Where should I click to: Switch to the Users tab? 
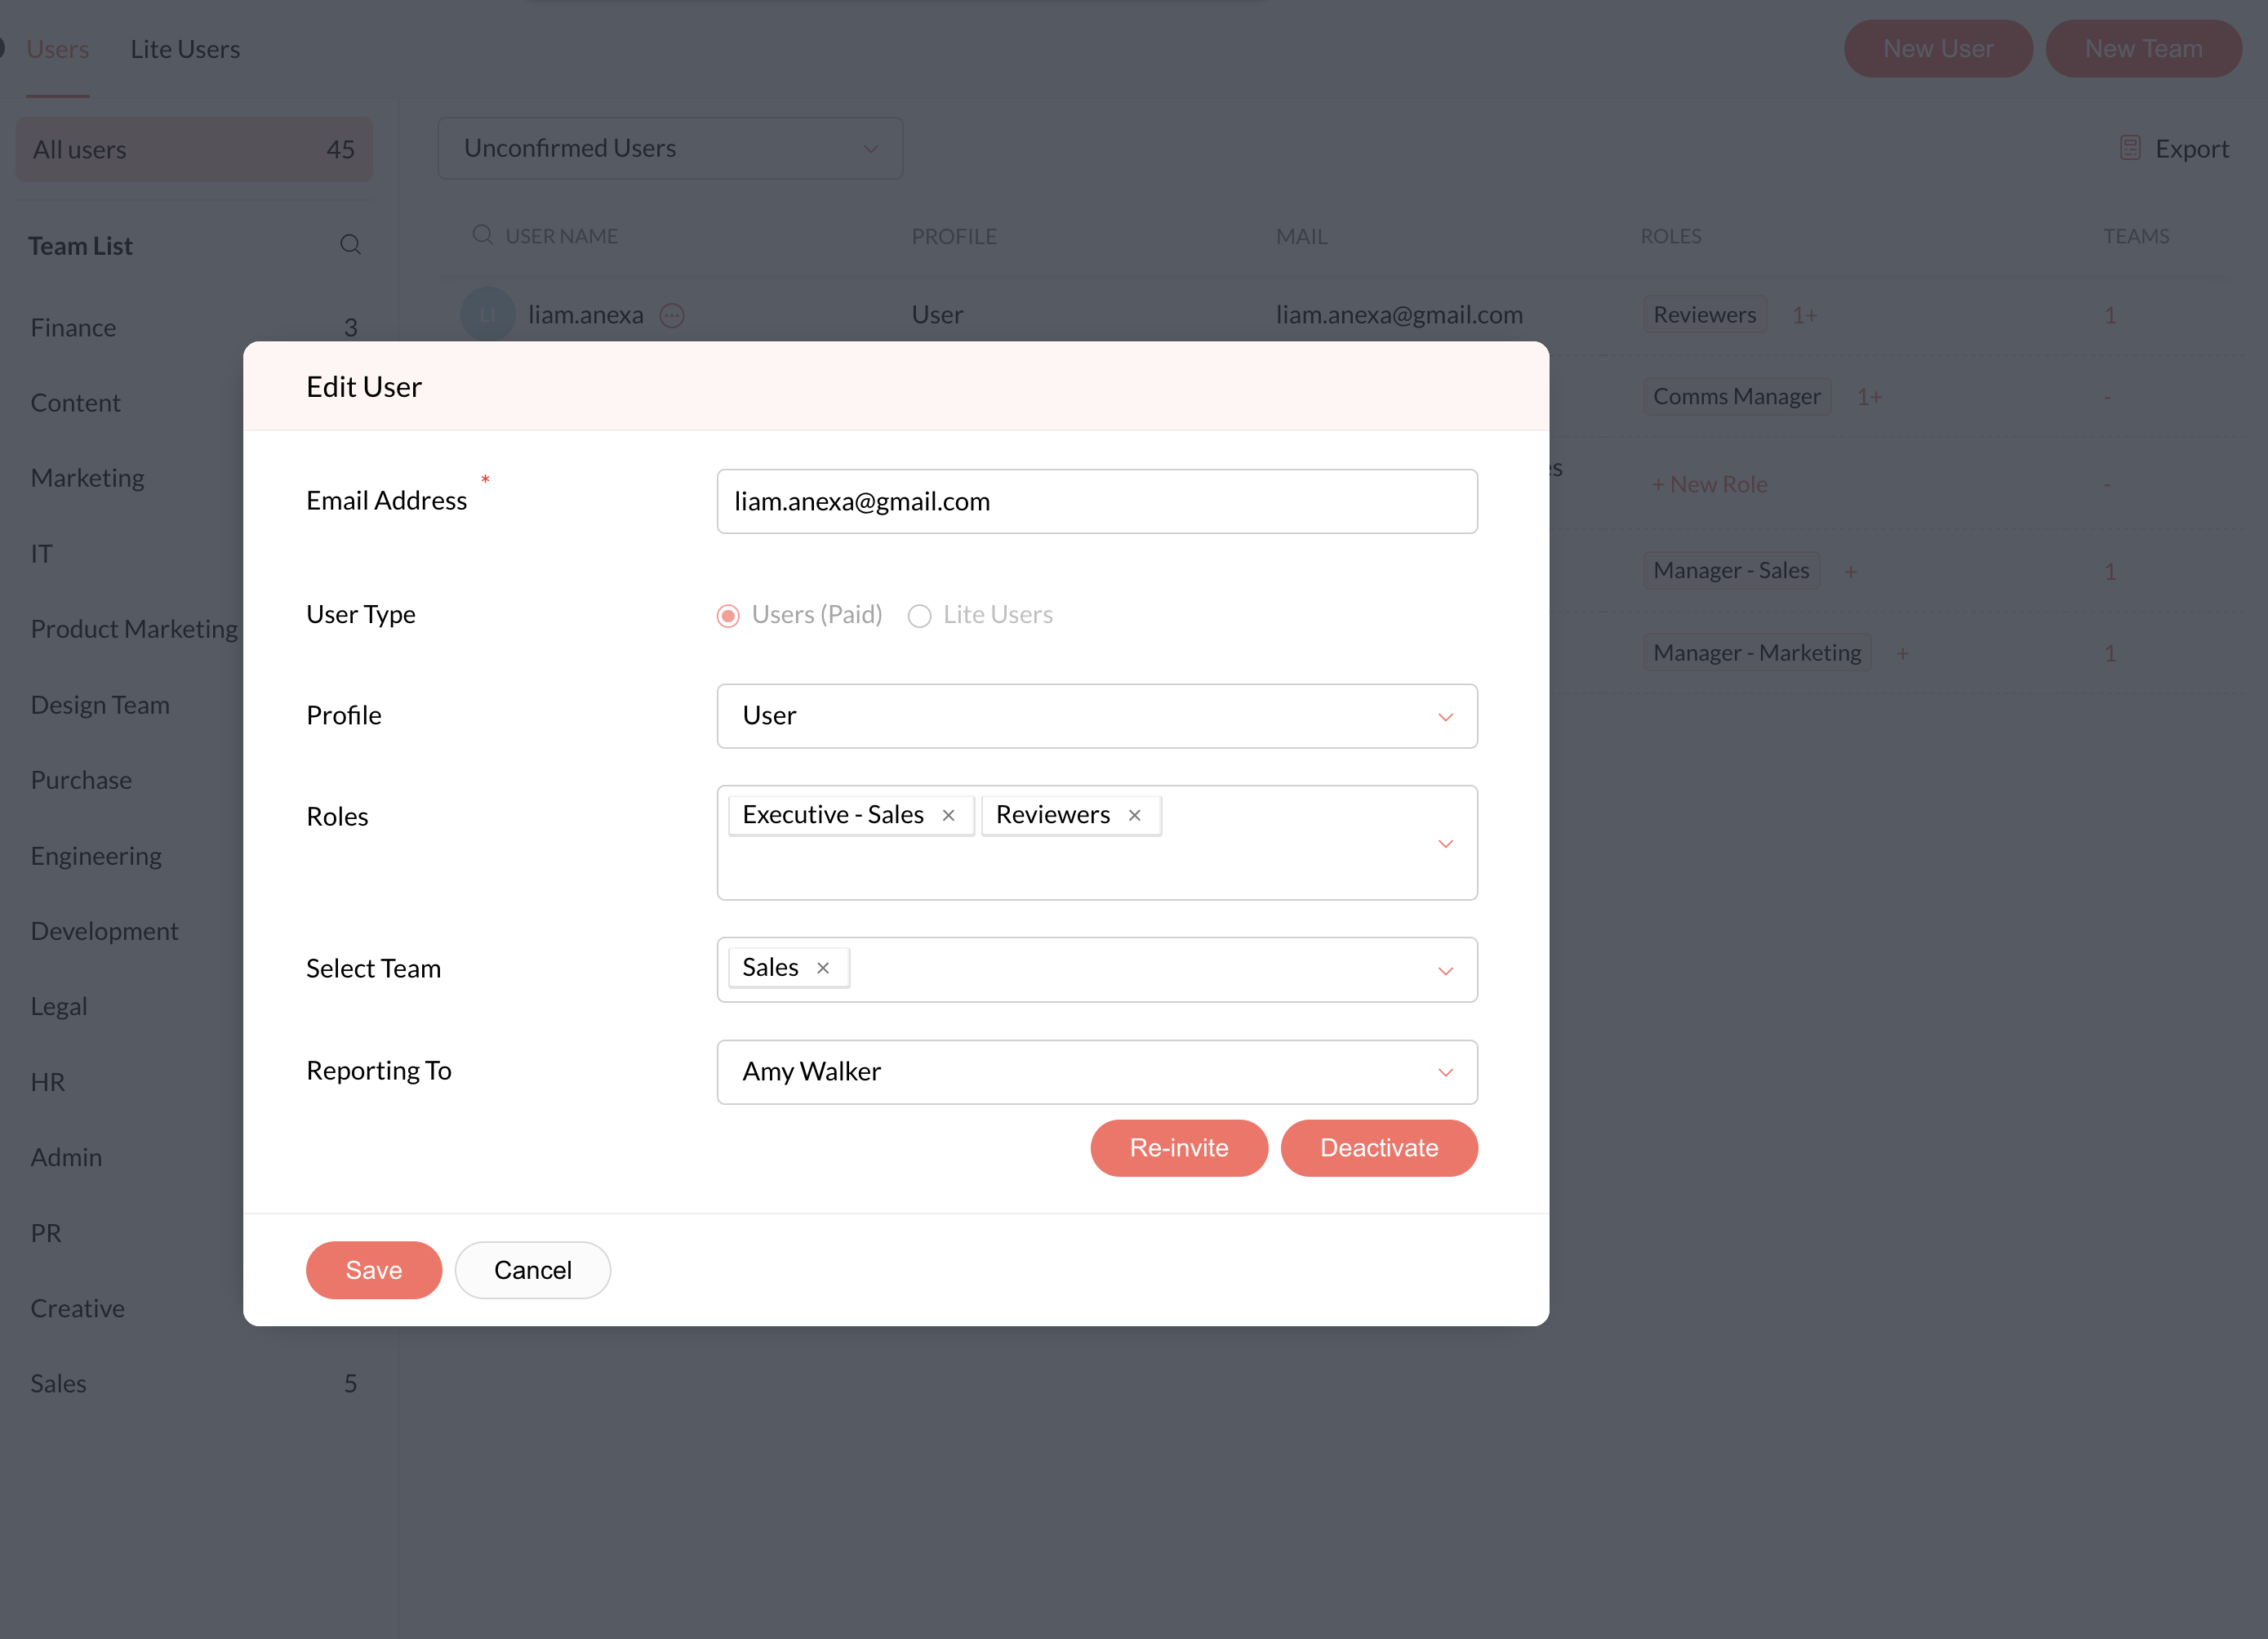58,49
